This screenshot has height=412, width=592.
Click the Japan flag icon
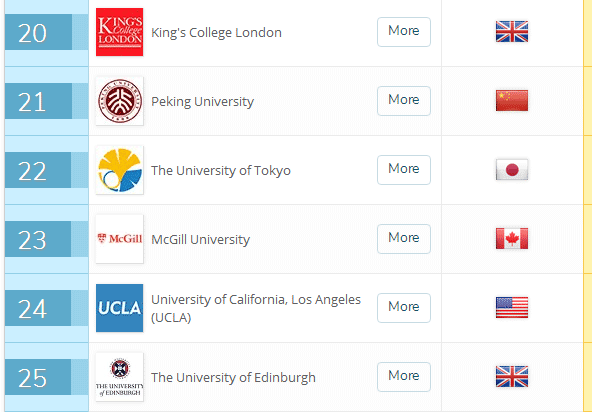(x=512, y=170)
